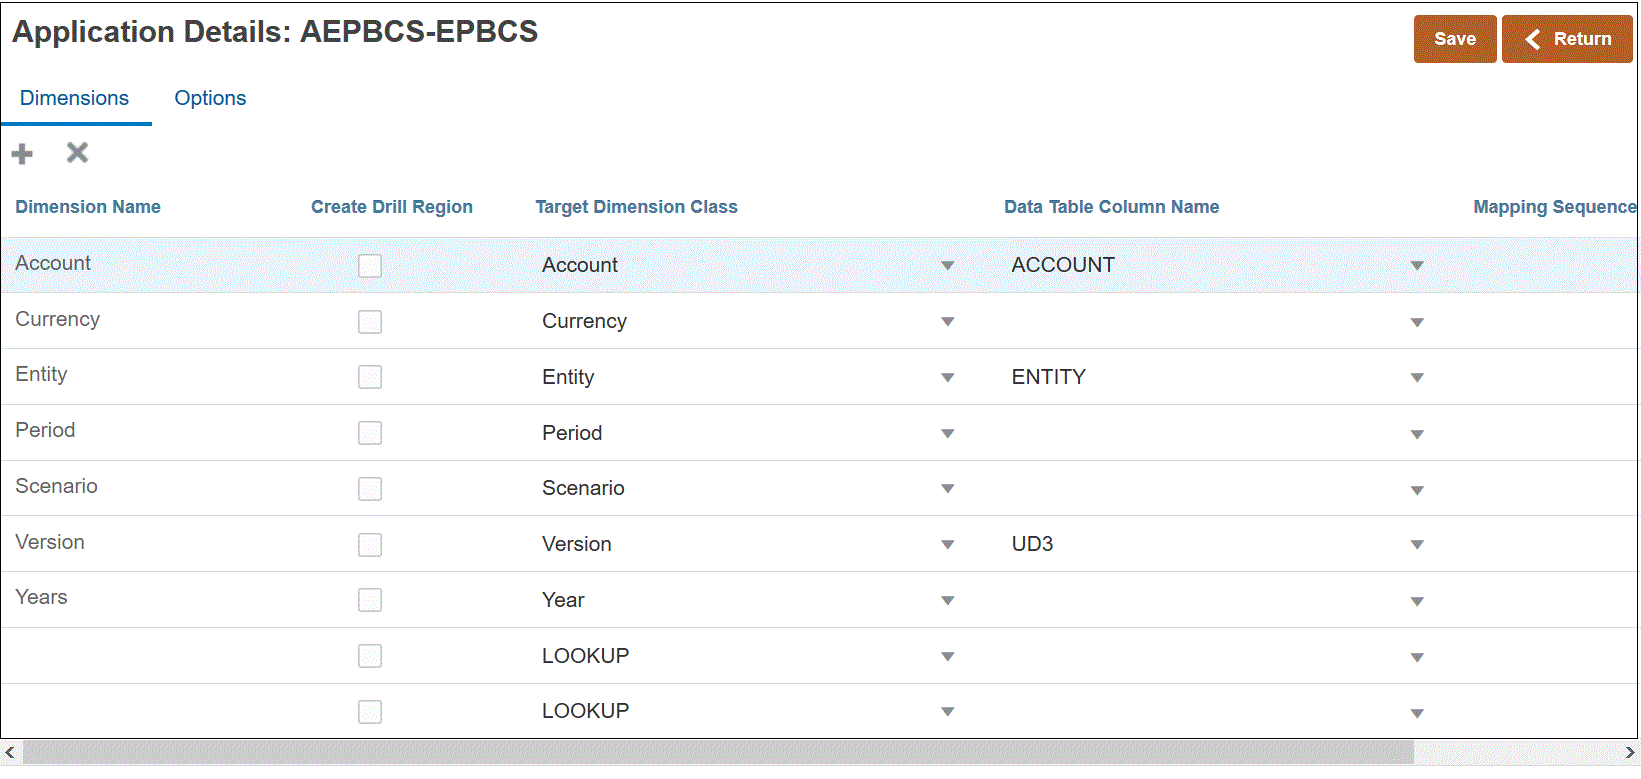Viewport: 1641px width, 779px height.
Task: Click the add dimension plus icon
Action: point(22,154)
